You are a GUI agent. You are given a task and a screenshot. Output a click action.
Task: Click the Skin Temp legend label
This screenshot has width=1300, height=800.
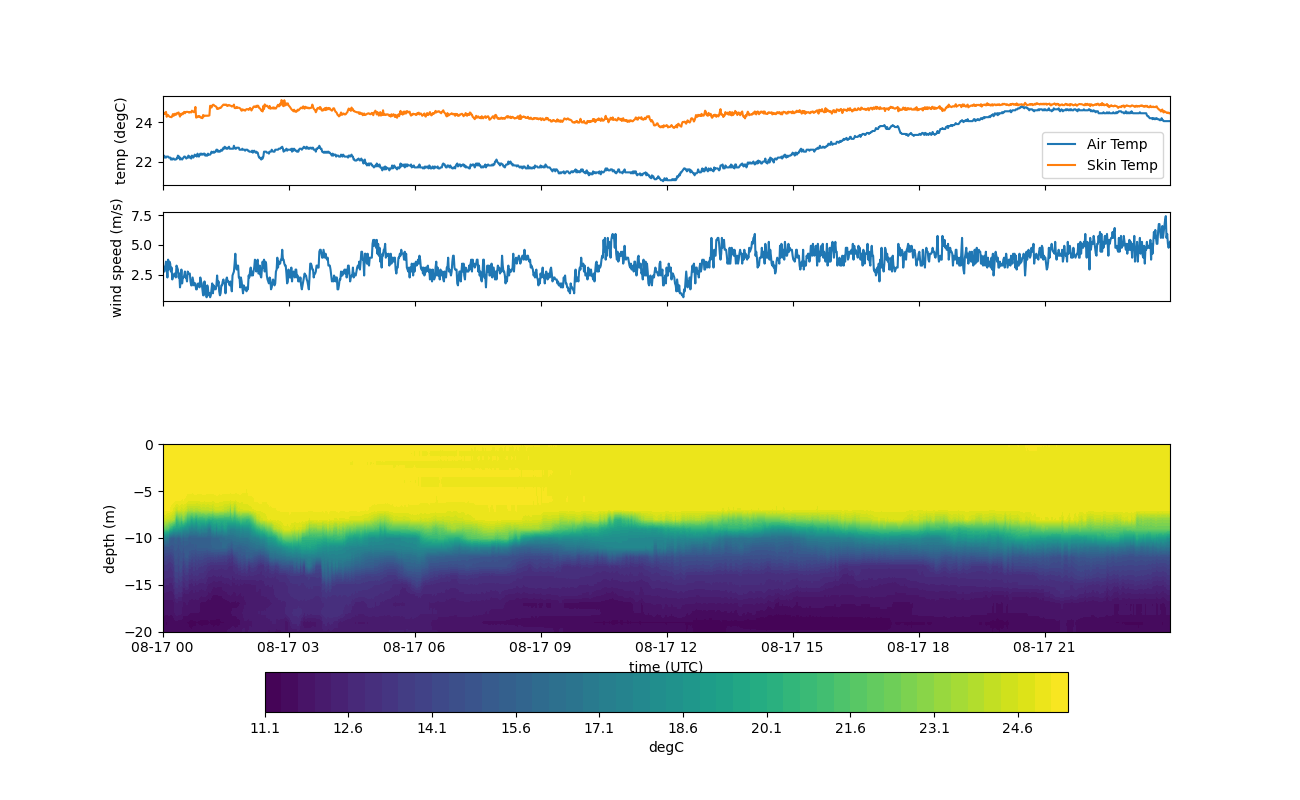1121,165
